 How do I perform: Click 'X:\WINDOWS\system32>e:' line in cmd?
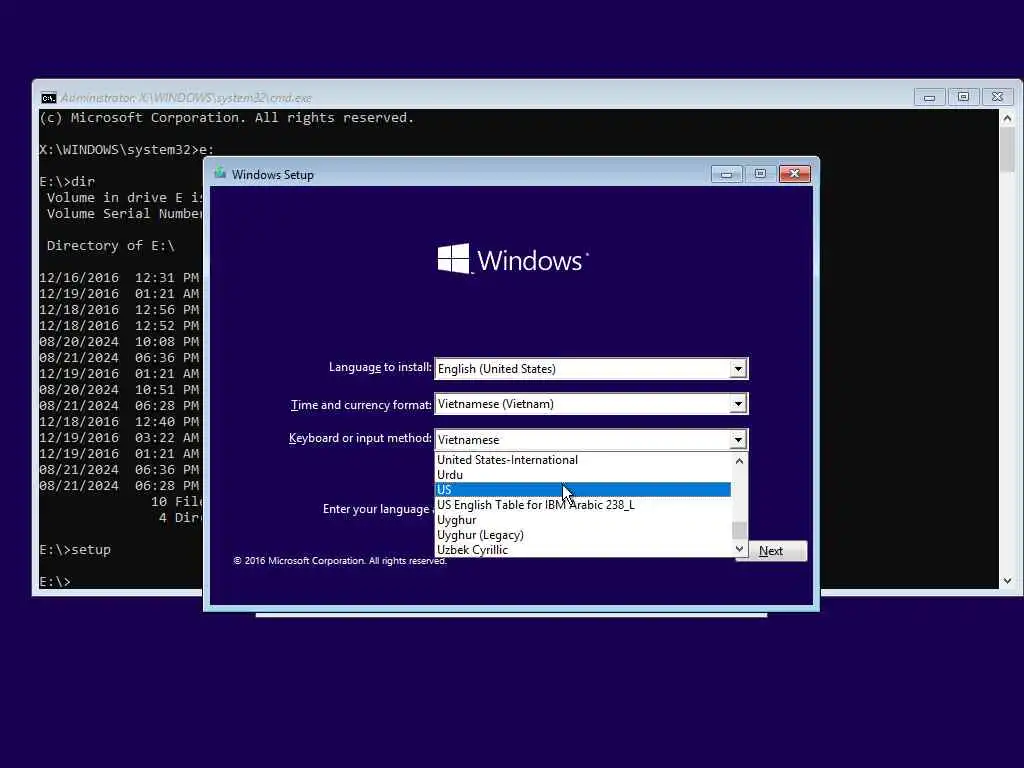pyautogui.click(x=127, y=150)
